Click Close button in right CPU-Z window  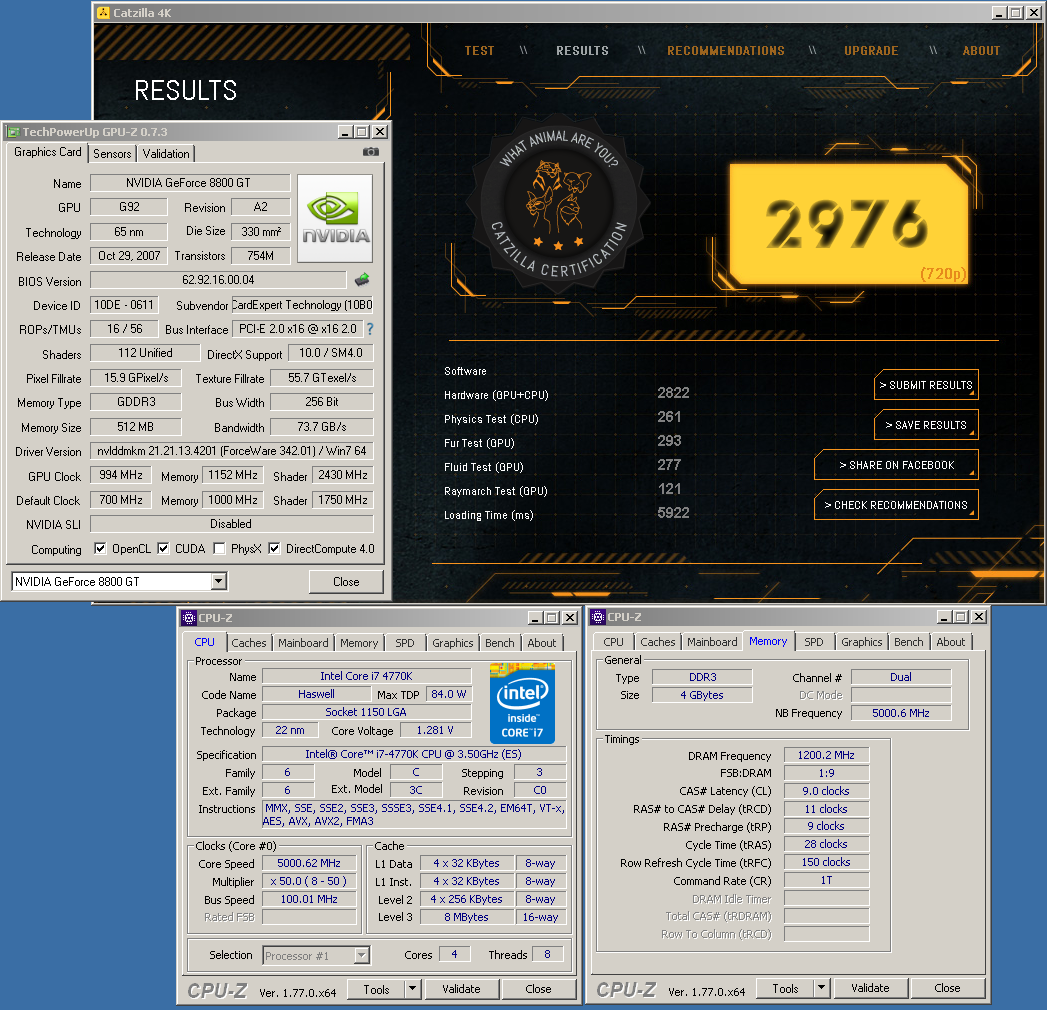point(947,988)
